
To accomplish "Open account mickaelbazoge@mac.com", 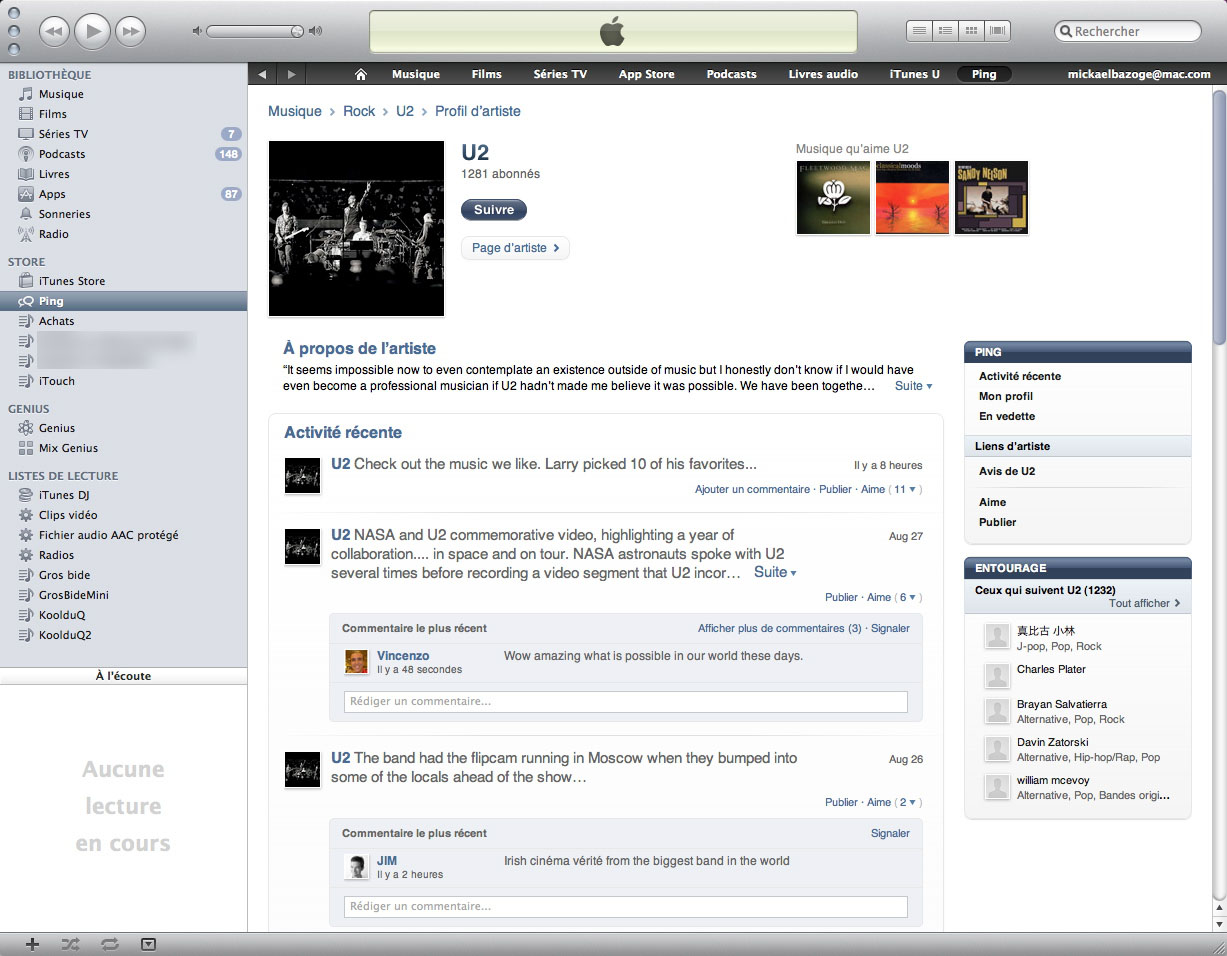I will 1139,74.
